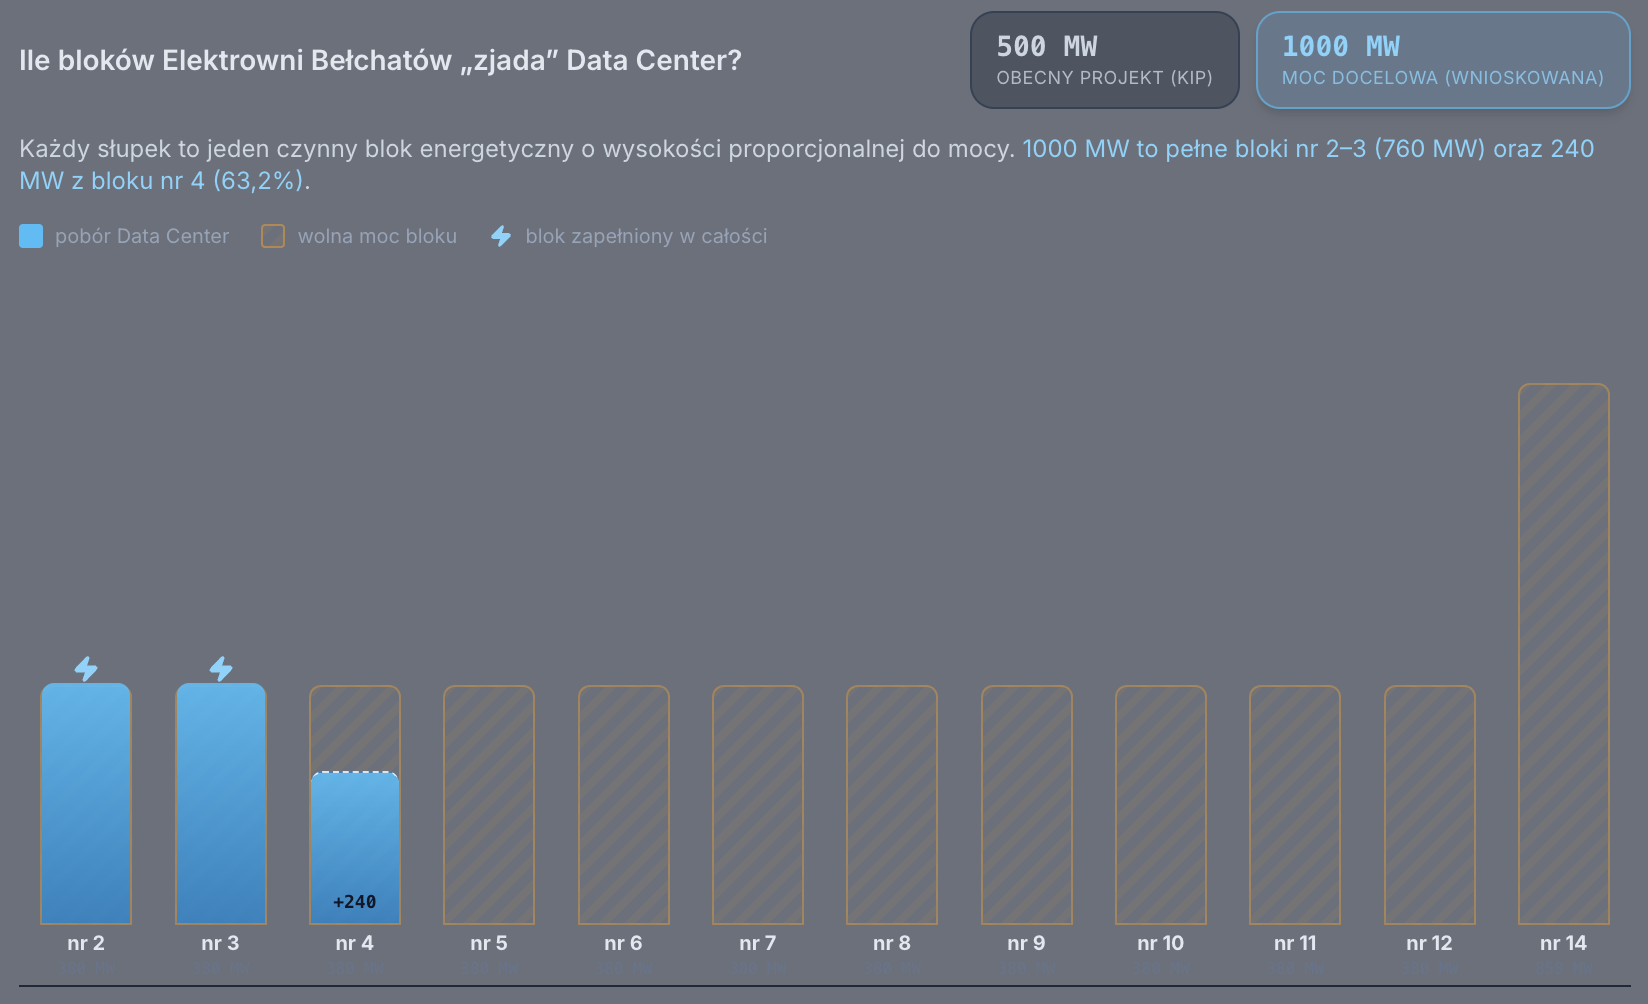Click the filled blue bar for block nr 2
The height and width of the screenshot is (1004, 1648).
coord(86,804)
